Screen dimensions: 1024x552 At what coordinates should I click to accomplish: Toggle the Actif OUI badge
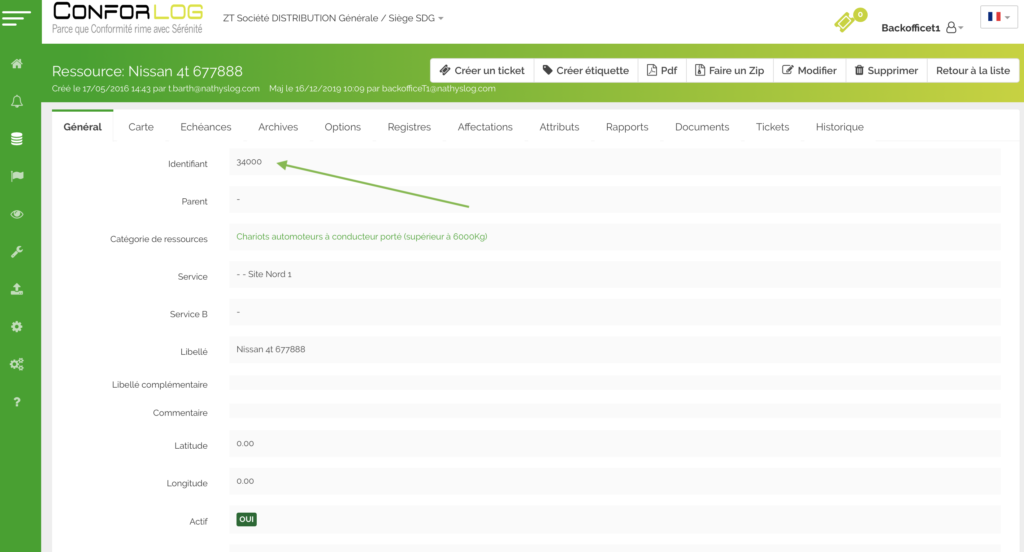pos(246,519)
